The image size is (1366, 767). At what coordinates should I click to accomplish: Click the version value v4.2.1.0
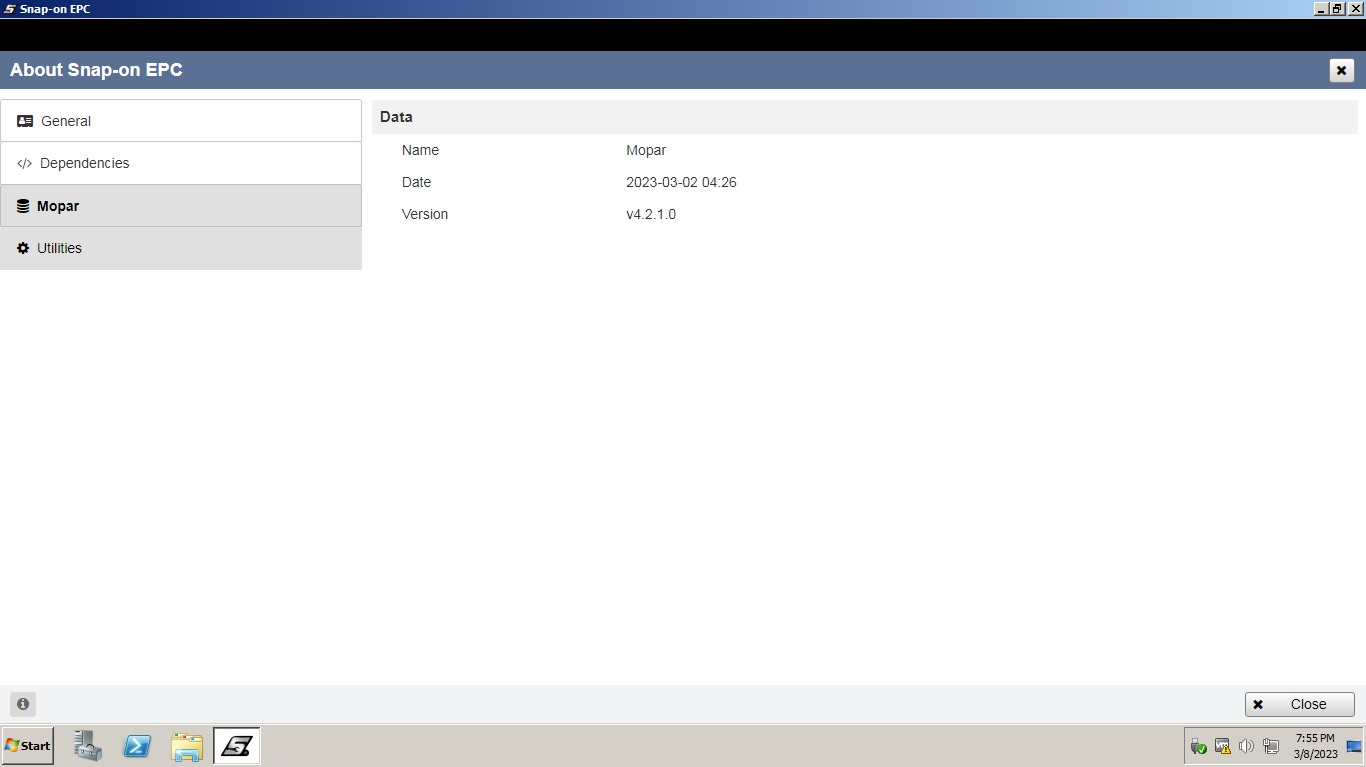coord(651,214)
